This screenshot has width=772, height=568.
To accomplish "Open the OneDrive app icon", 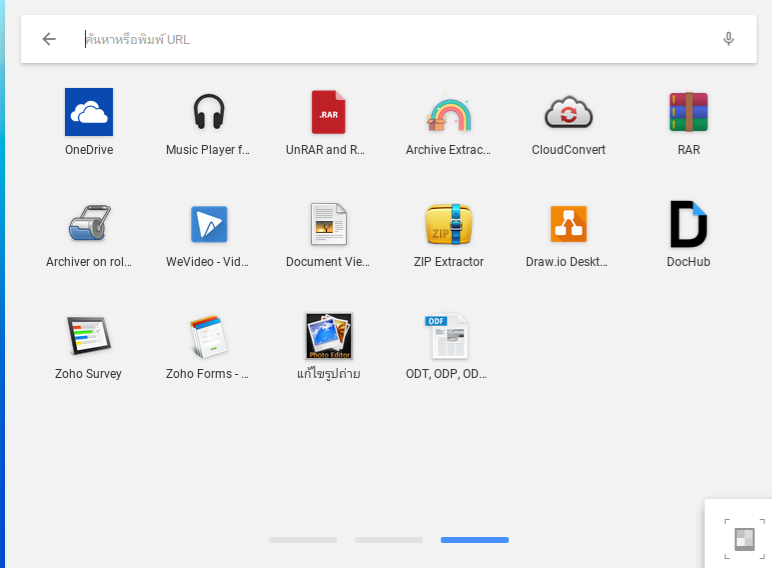I will coord(89,112).
